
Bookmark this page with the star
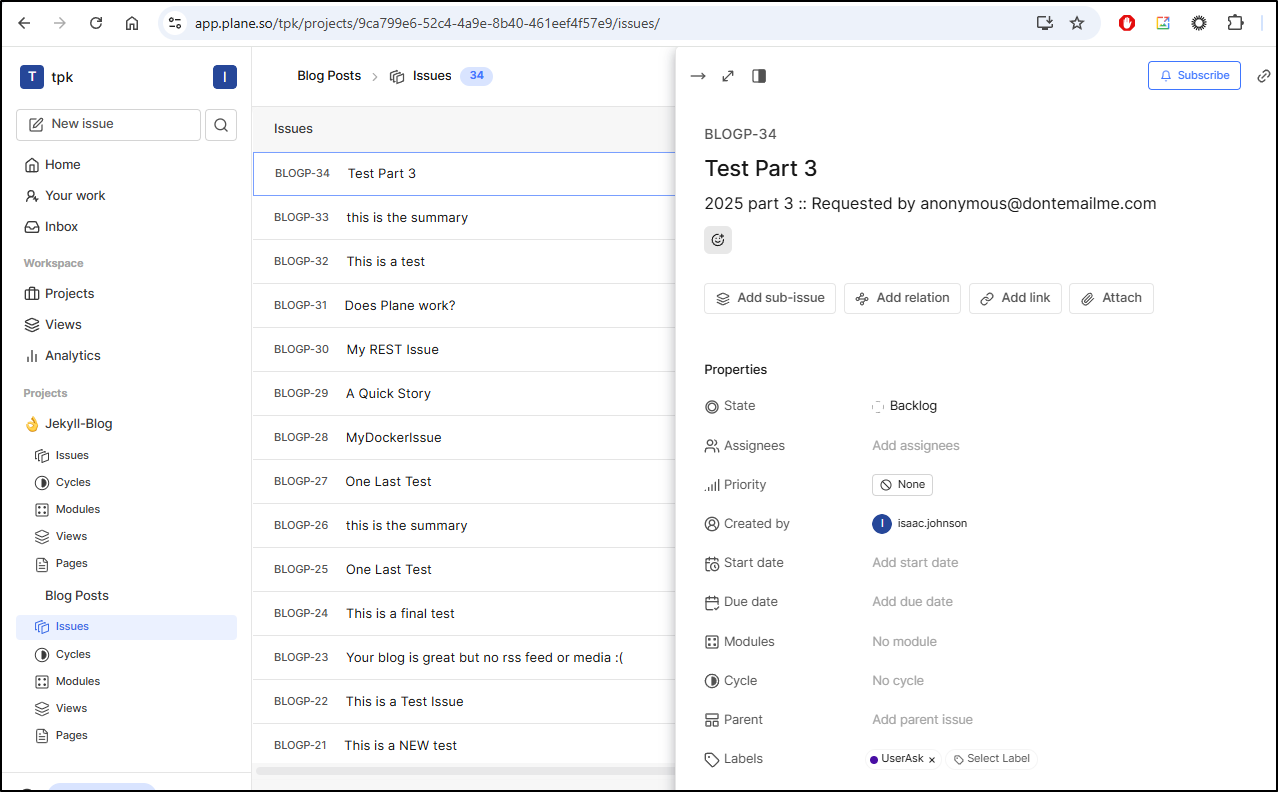(x=1077, y=23)
